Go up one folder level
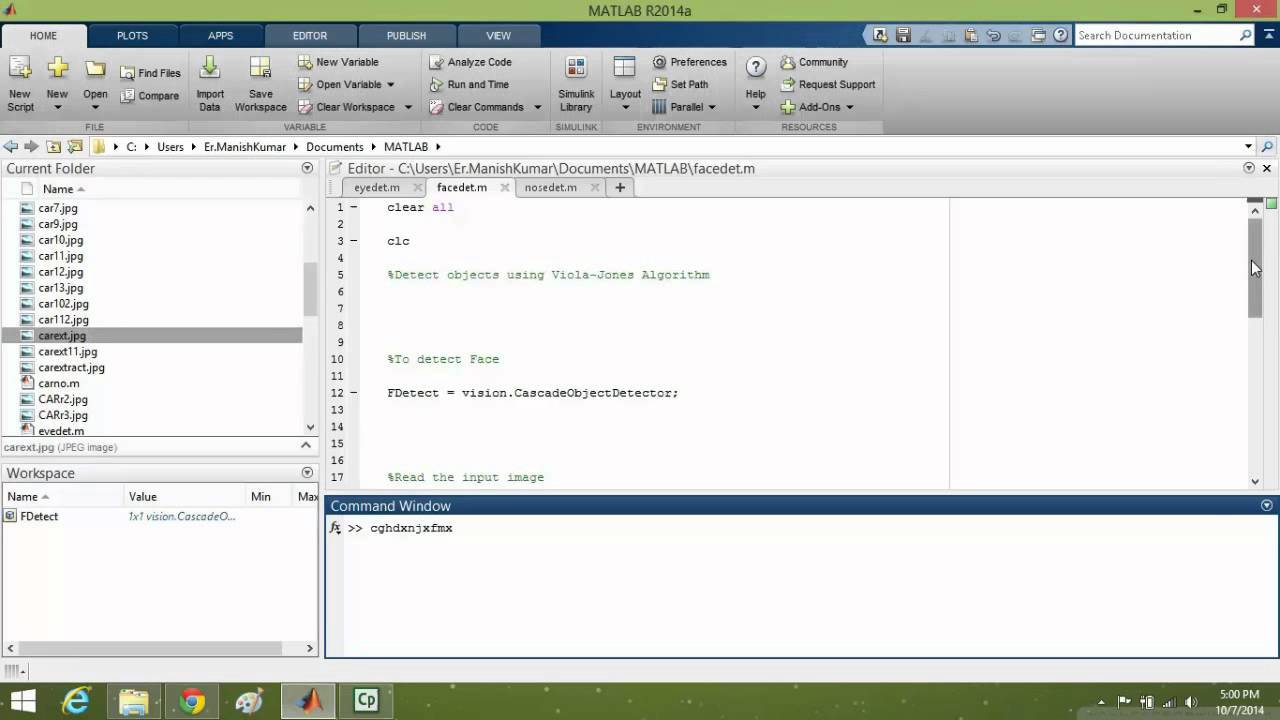This screenshot has height=720, width=1280. [x=54, y=146]
